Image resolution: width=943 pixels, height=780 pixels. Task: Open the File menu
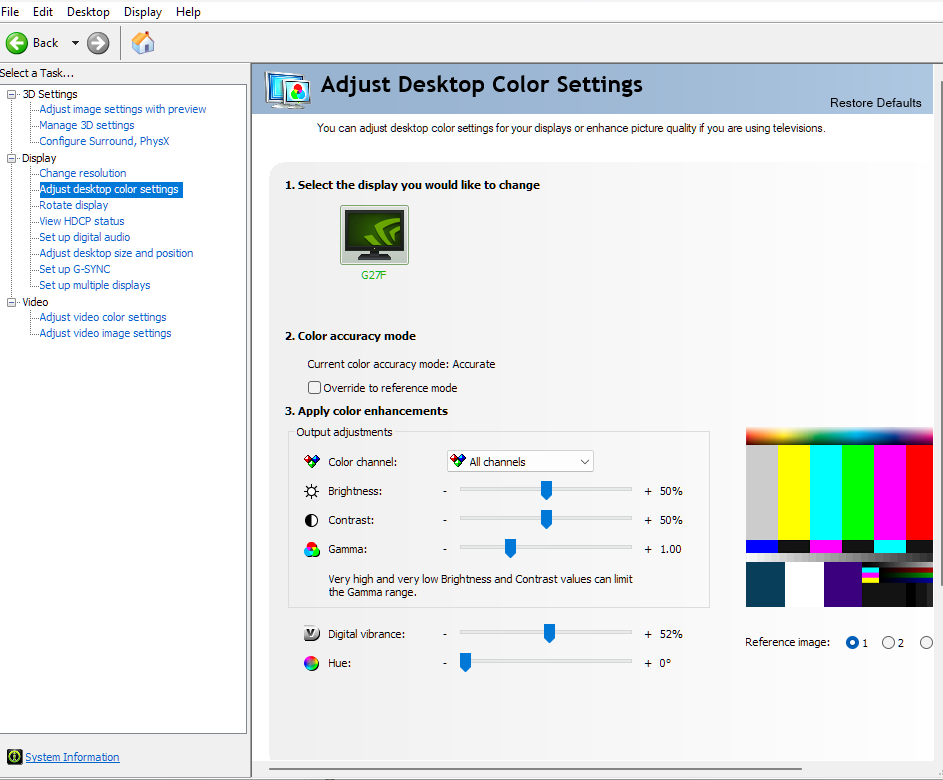(10, 12)
